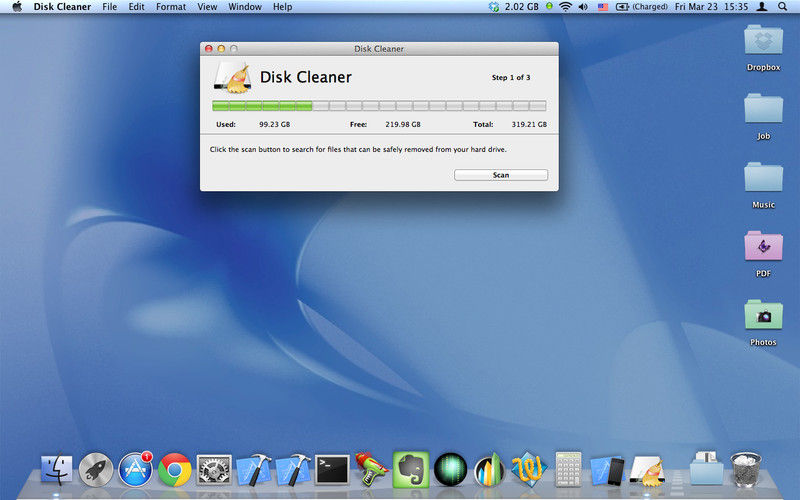Open the Window menu
This screenshot has width=800, height=500.
245,7
